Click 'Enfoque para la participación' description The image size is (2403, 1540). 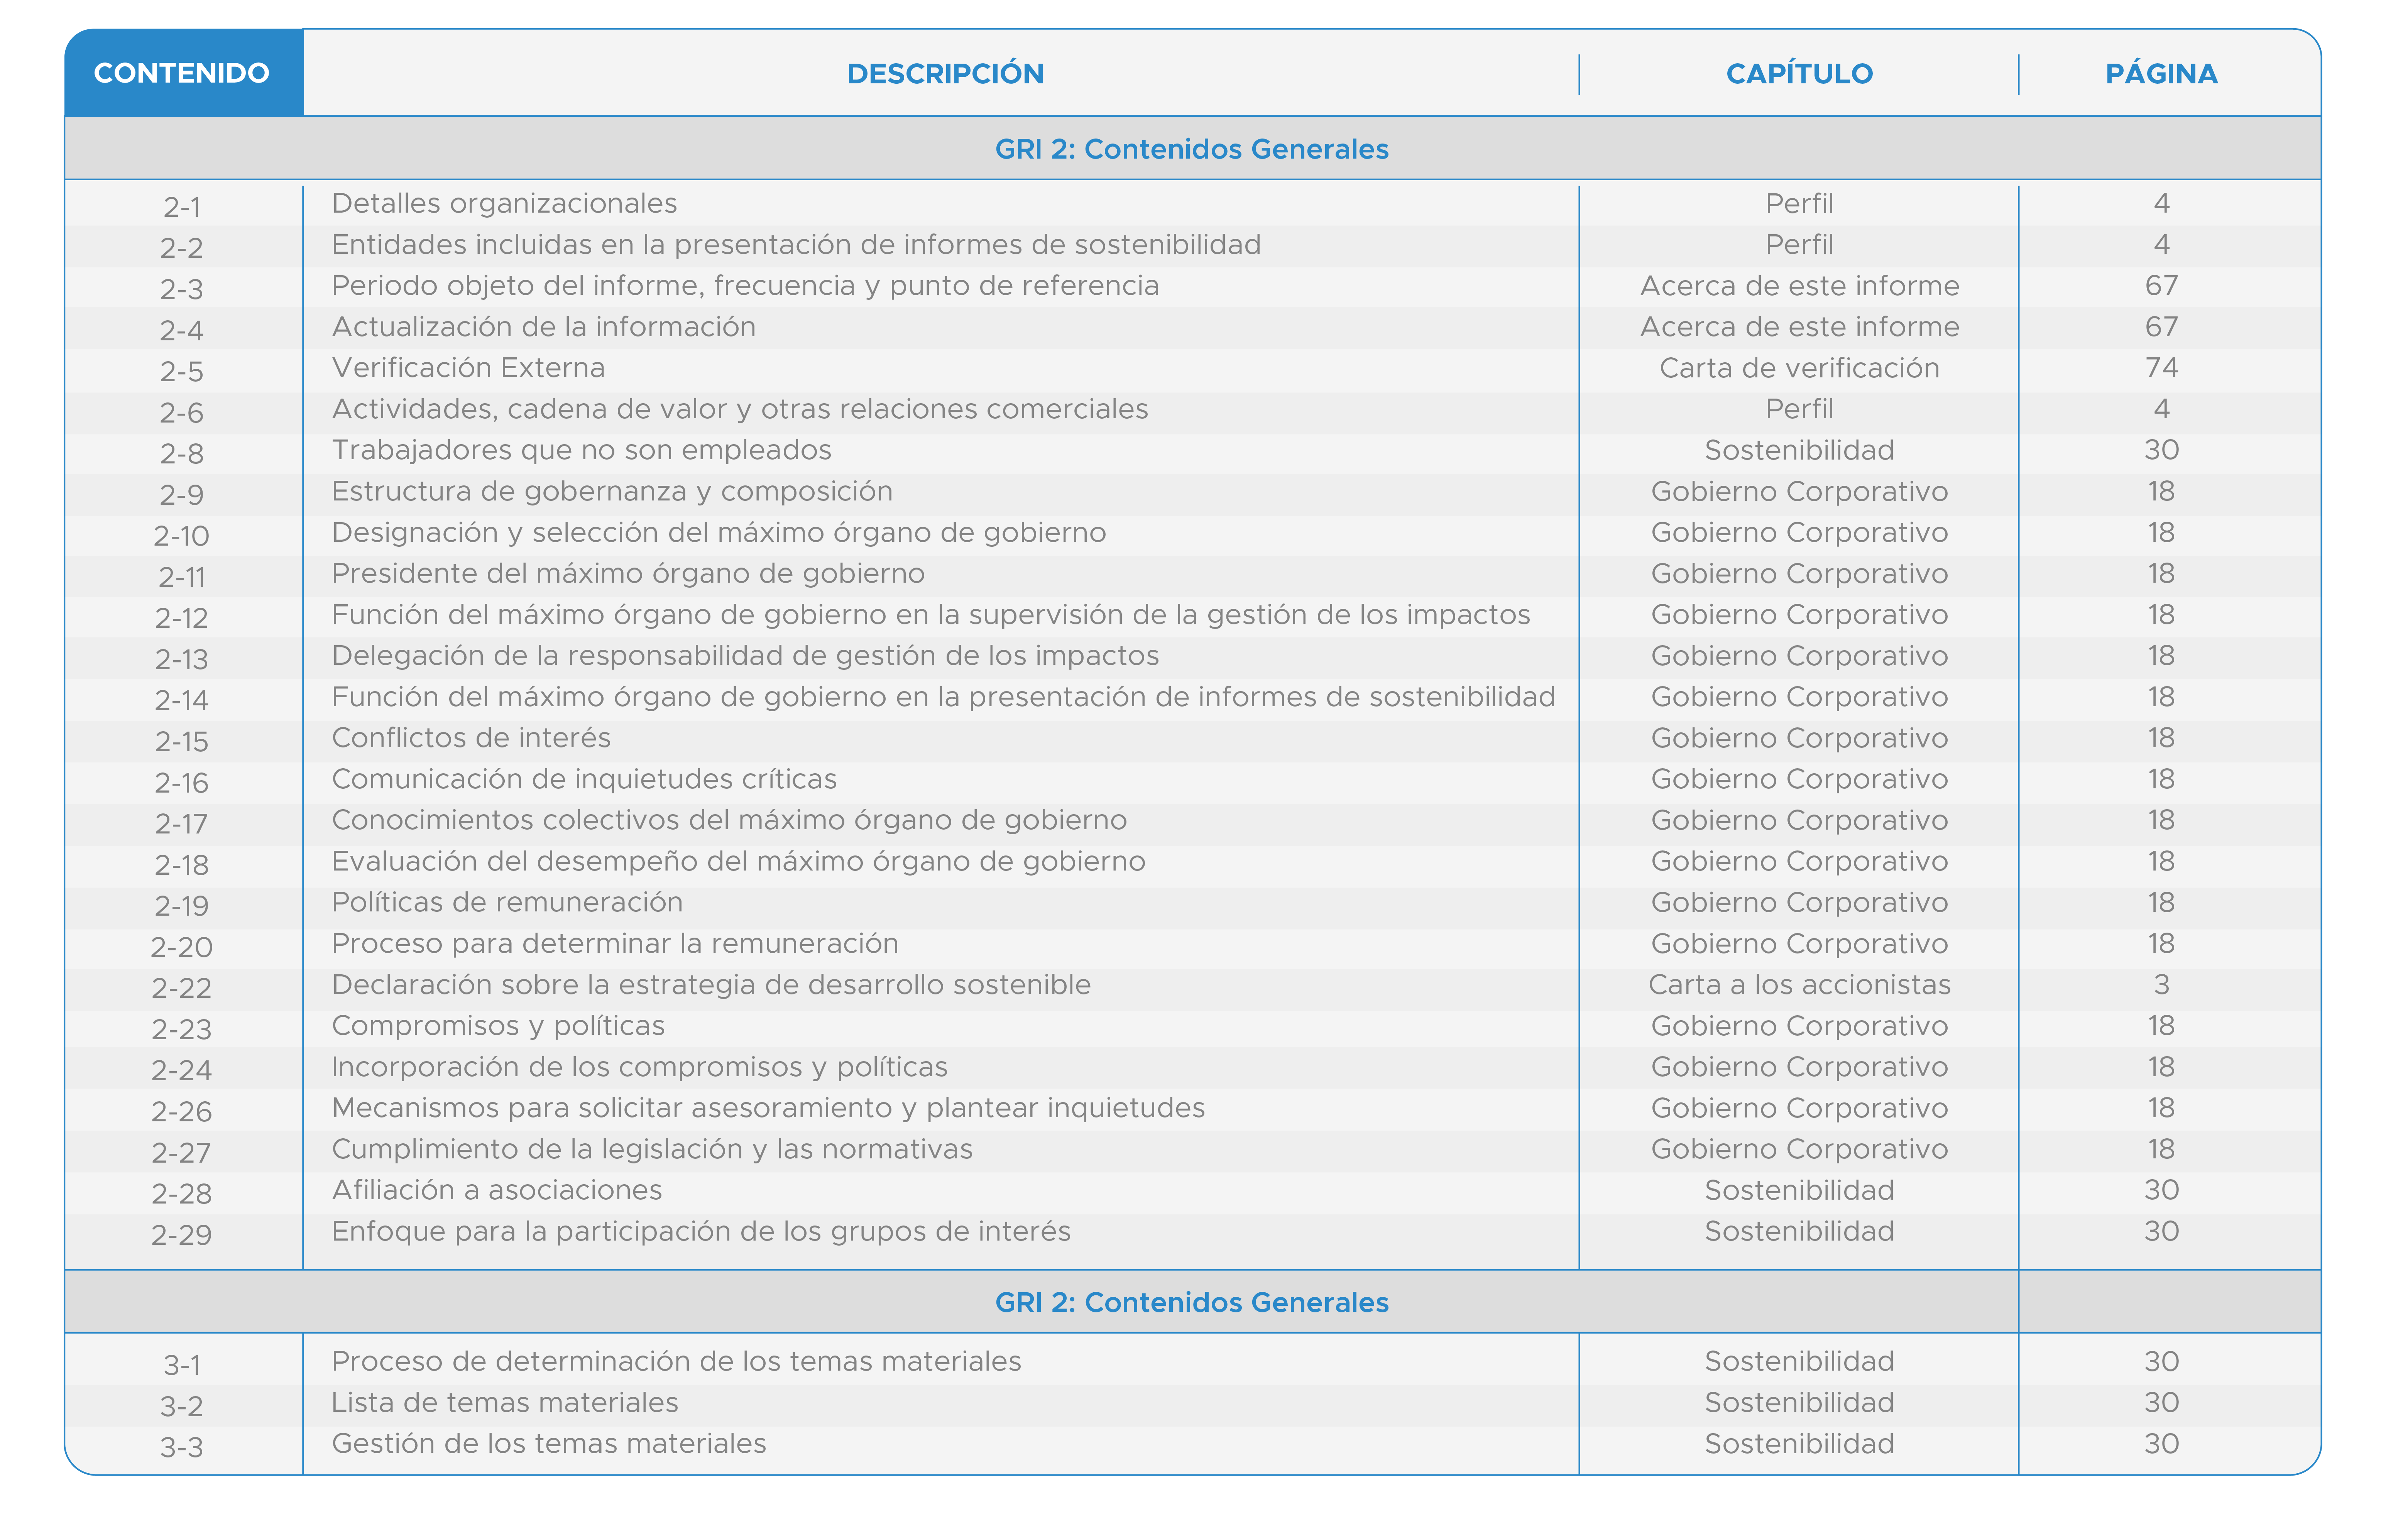click(701, 1232)
